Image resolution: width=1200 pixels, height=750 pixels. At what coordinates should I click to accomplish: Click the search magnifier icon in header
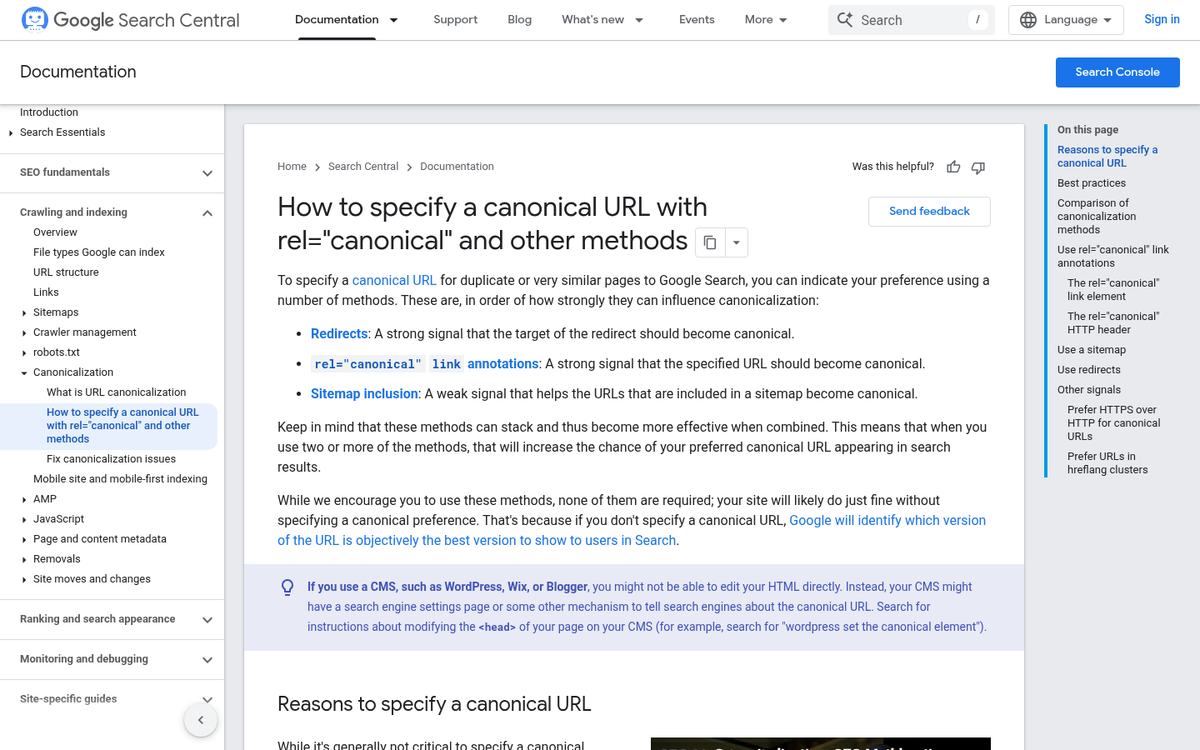pos(846,19)
